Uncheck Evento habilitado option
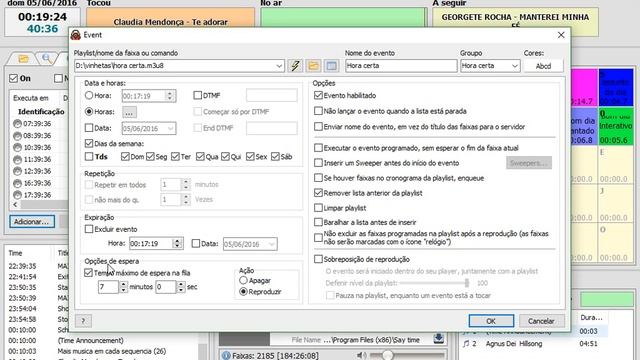 coord(318,95)
